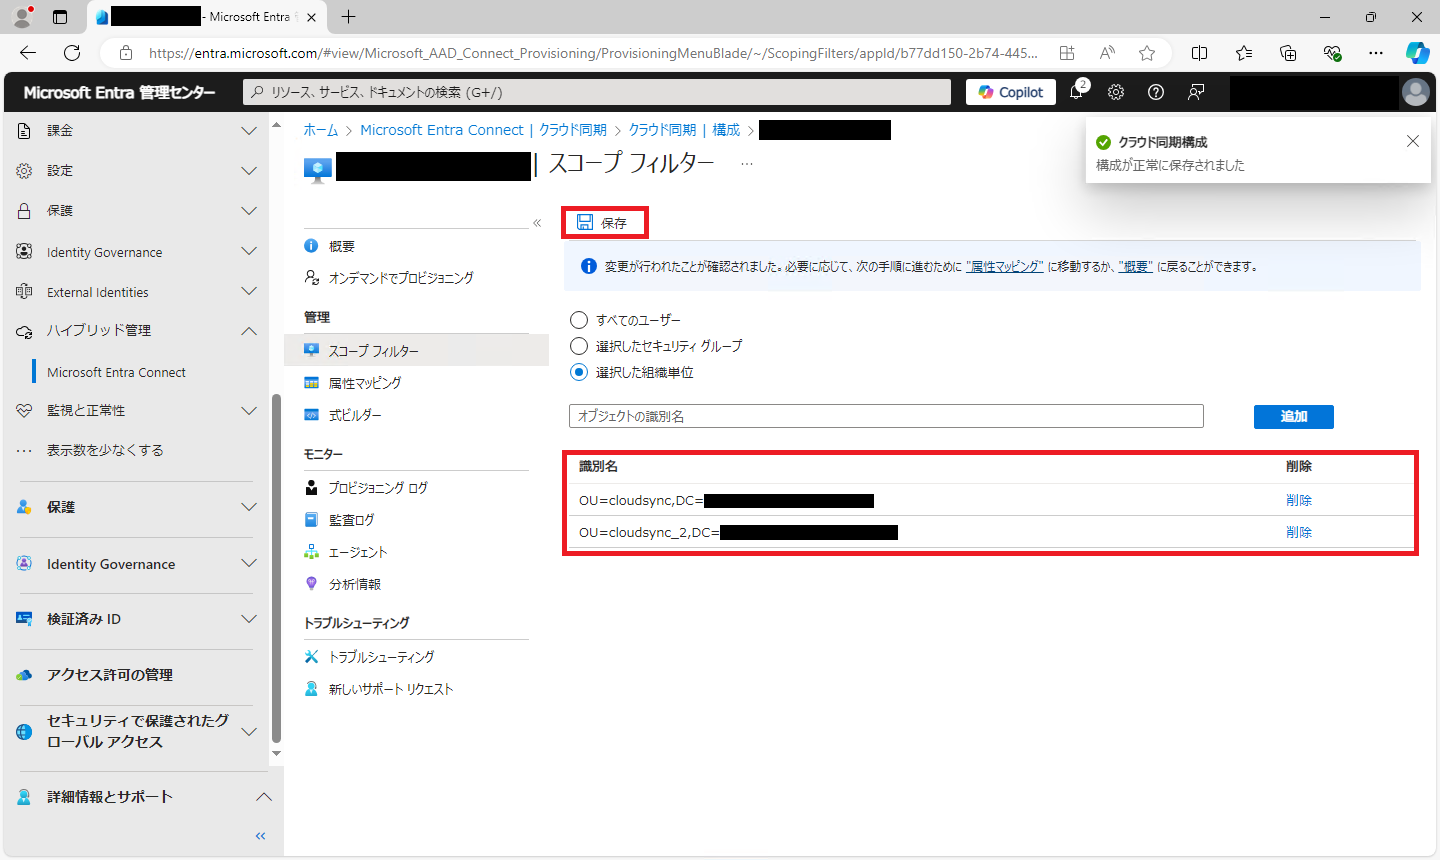This screenshot has height=860, width=1440.
Task: Open Microsoft Entra Connect | クラウド同期 breadcrumb
Action: (483, 130)
